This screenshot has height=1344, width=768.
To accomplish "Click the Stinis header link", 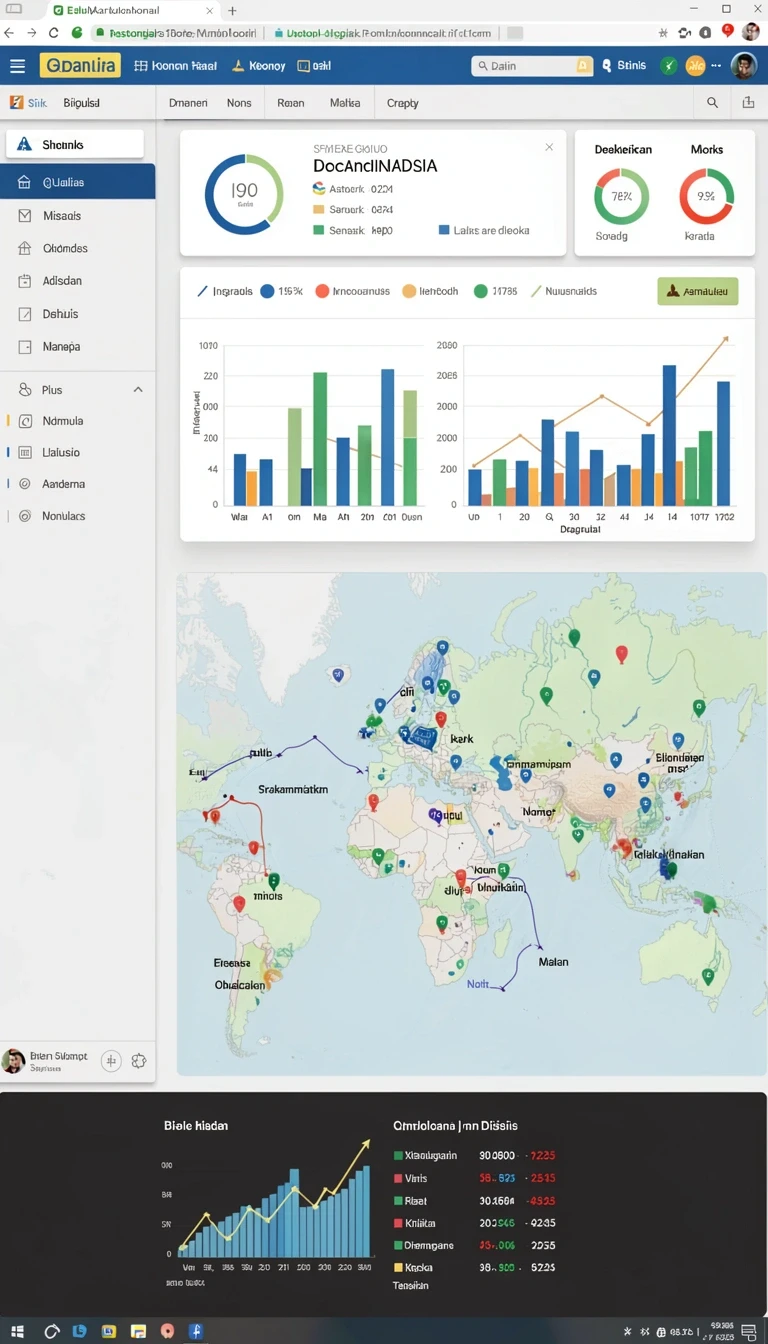I will pos(624,66).
